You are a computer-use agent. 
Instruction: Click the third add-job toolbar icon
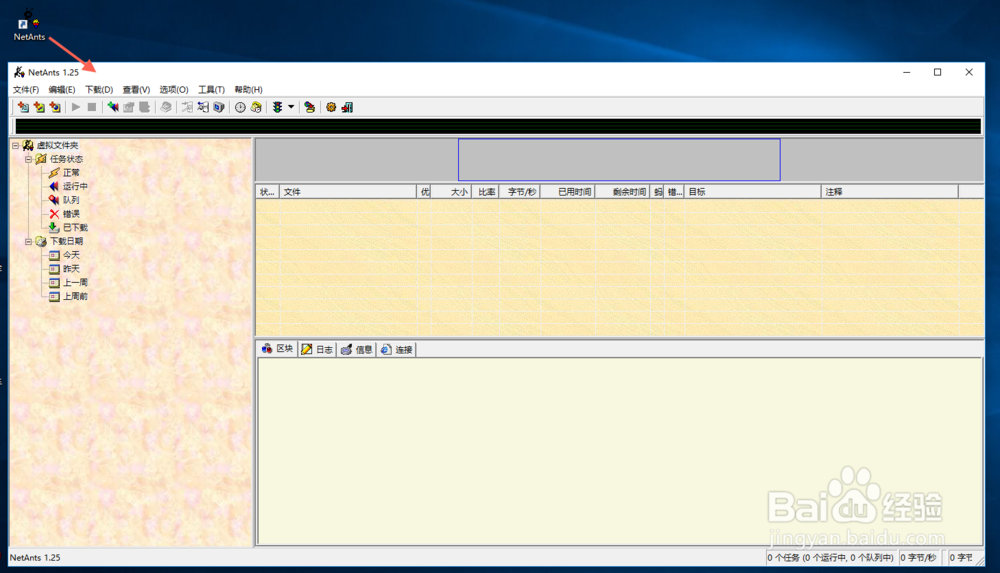point(55,107)
